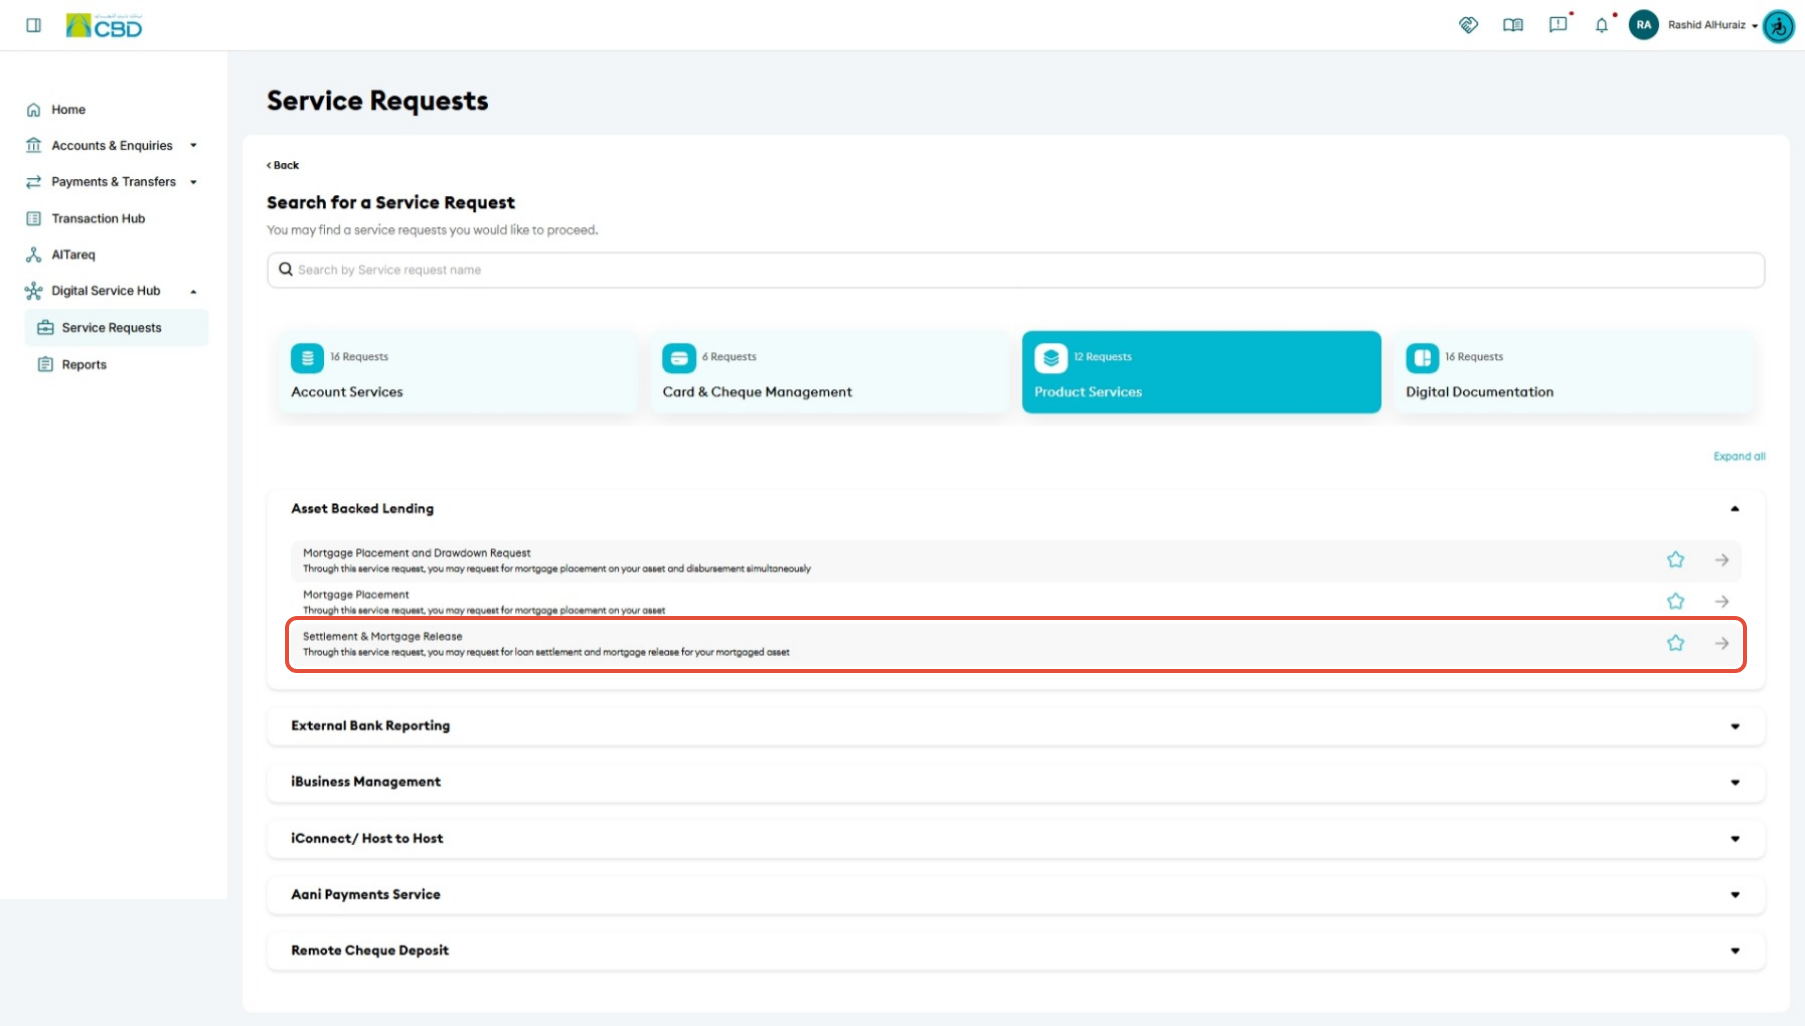Click the Card & Cheque Management card icon

tap(679, 357)
